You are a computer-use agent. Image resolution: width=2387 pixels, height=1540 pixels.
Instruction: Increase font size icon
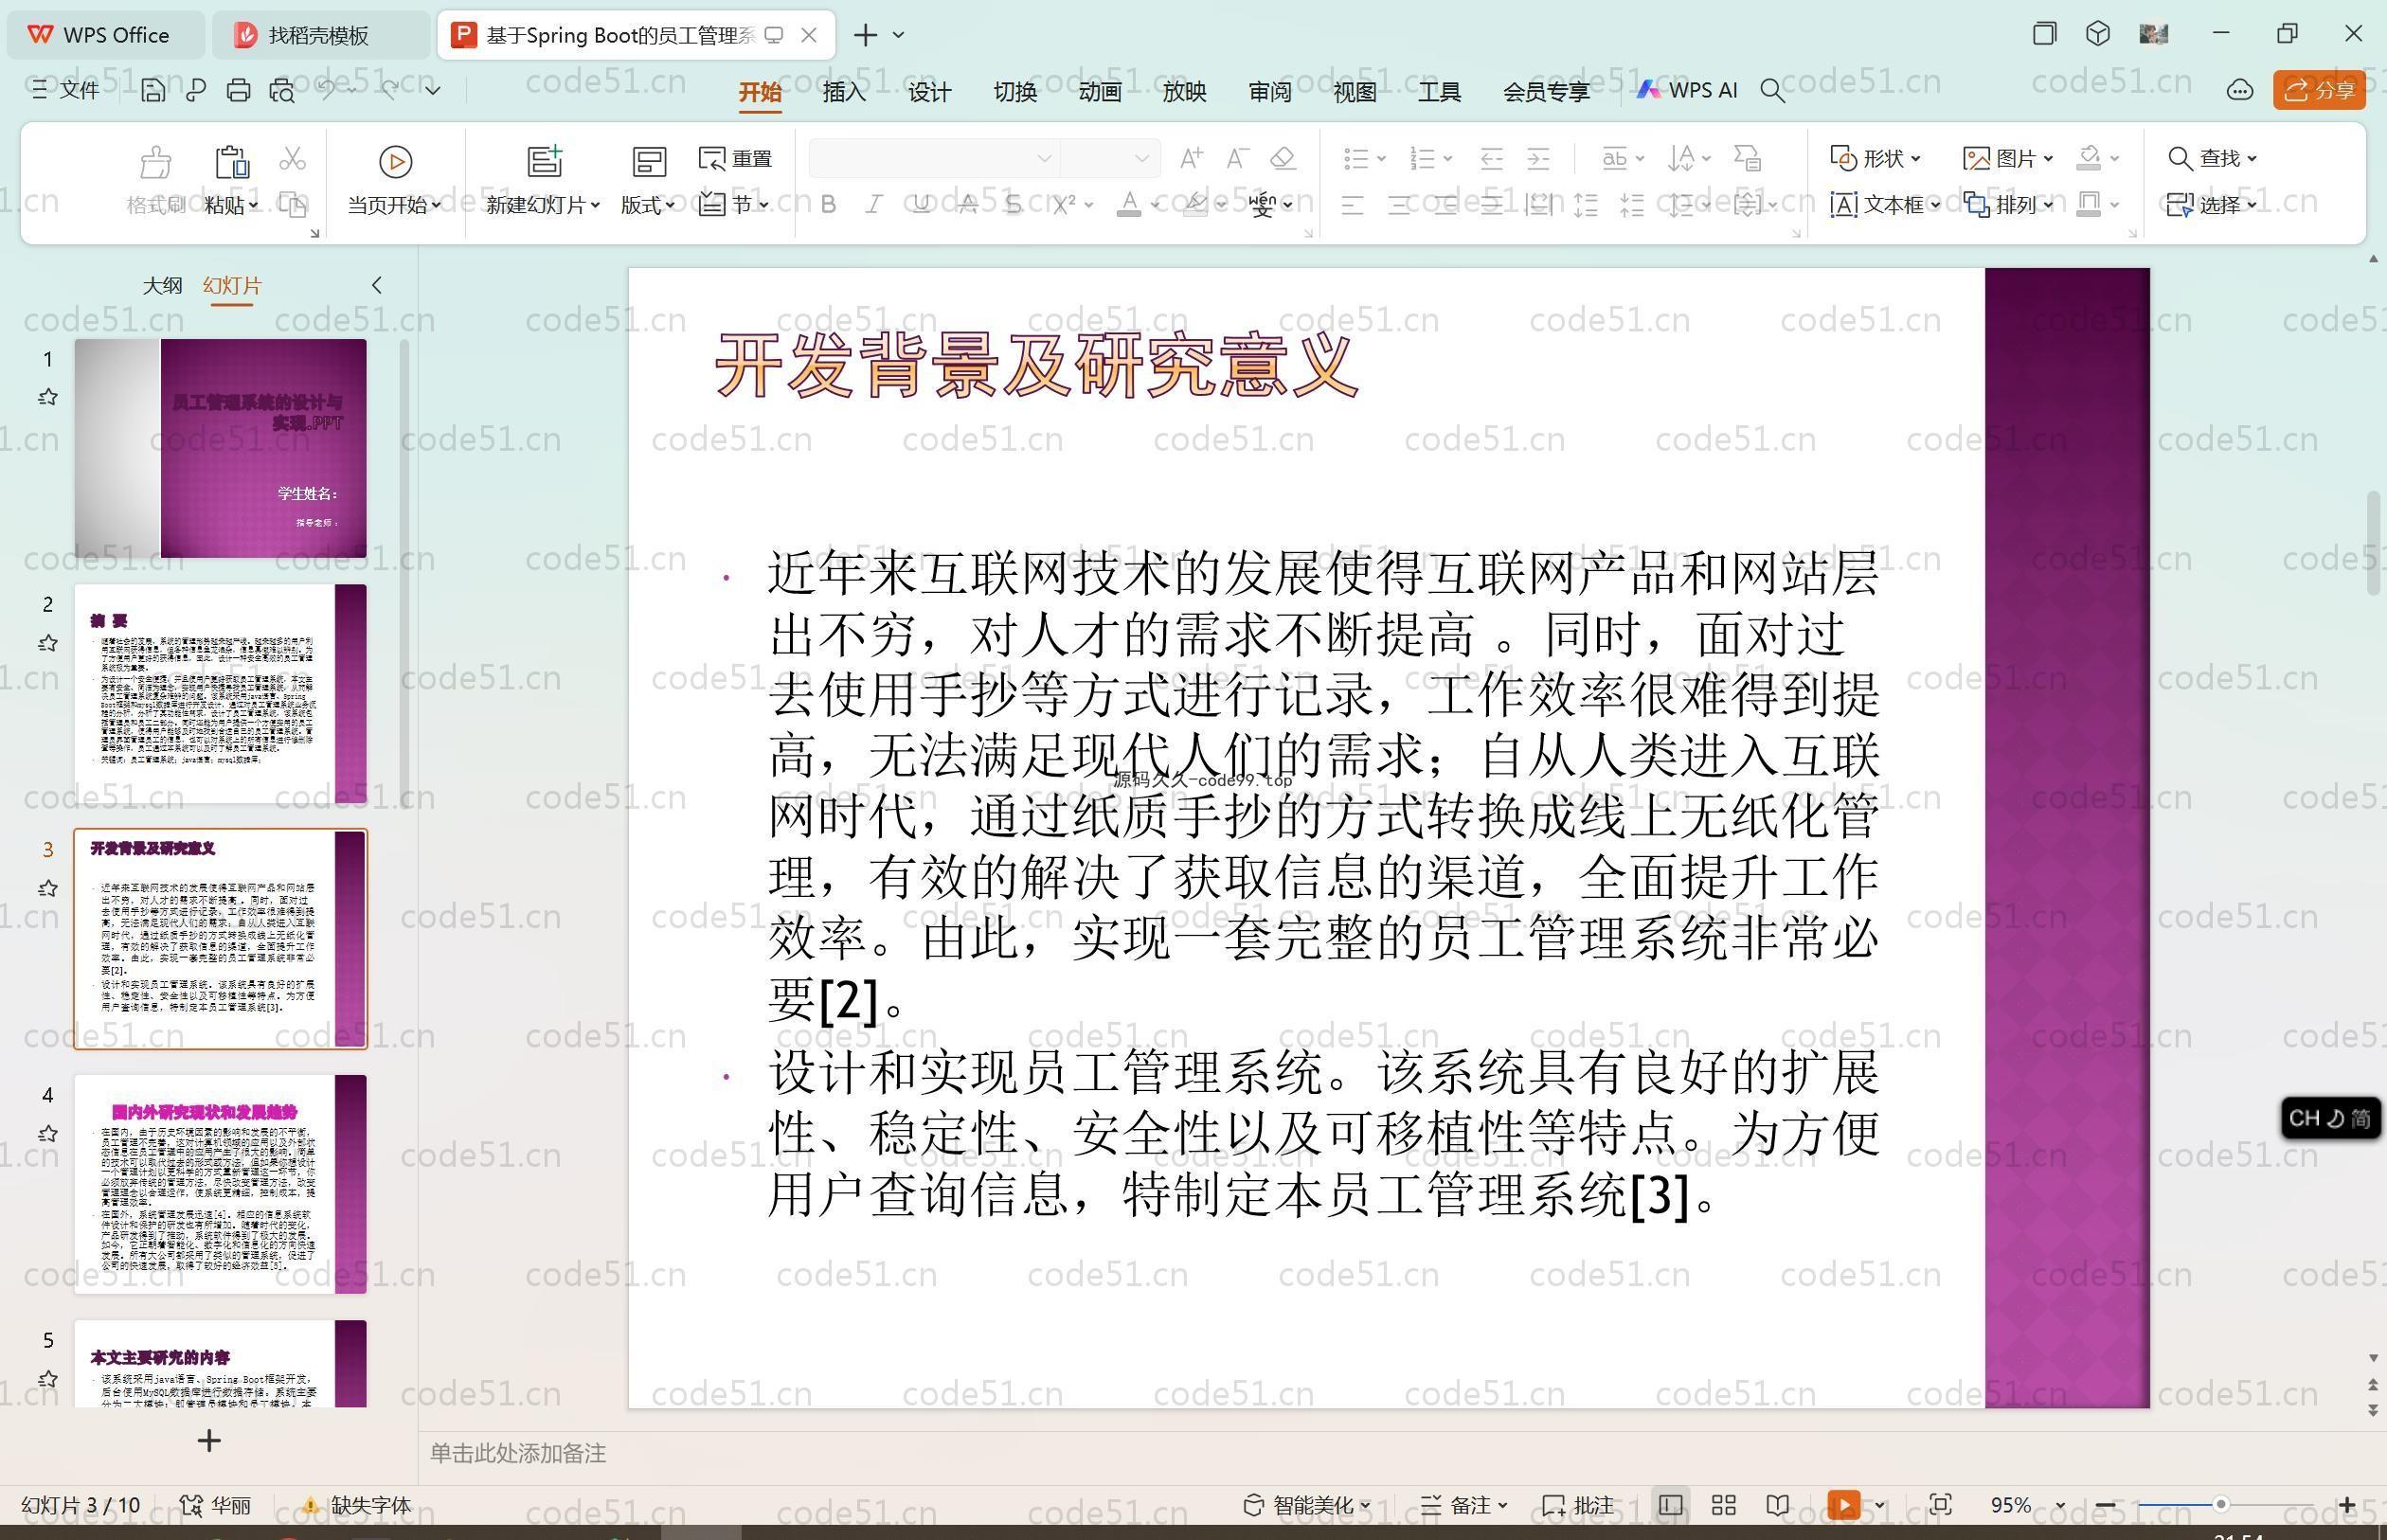1191,158
